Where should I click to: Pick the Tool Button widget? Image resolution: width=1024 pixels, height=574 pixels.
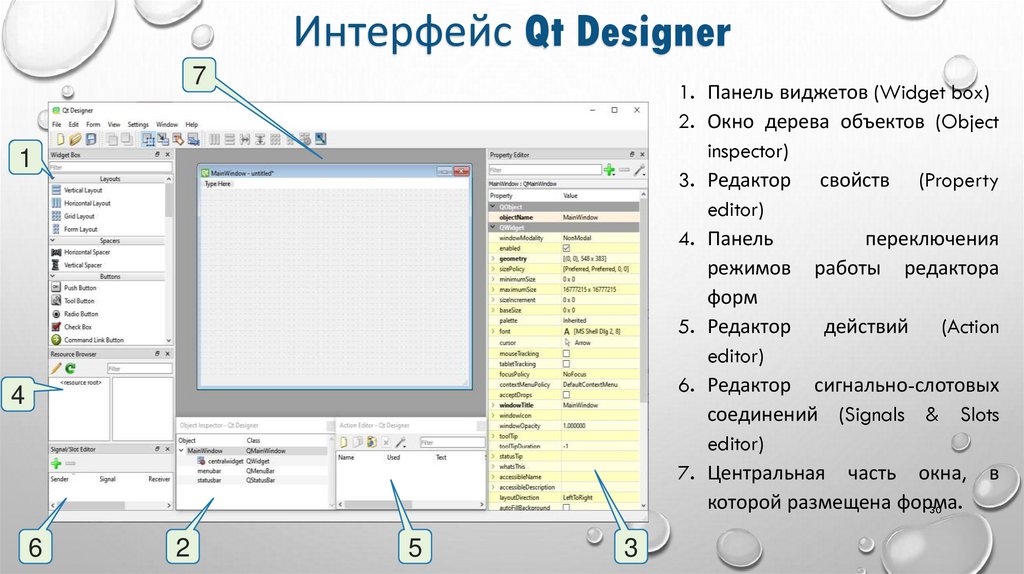tap(73, 300)
